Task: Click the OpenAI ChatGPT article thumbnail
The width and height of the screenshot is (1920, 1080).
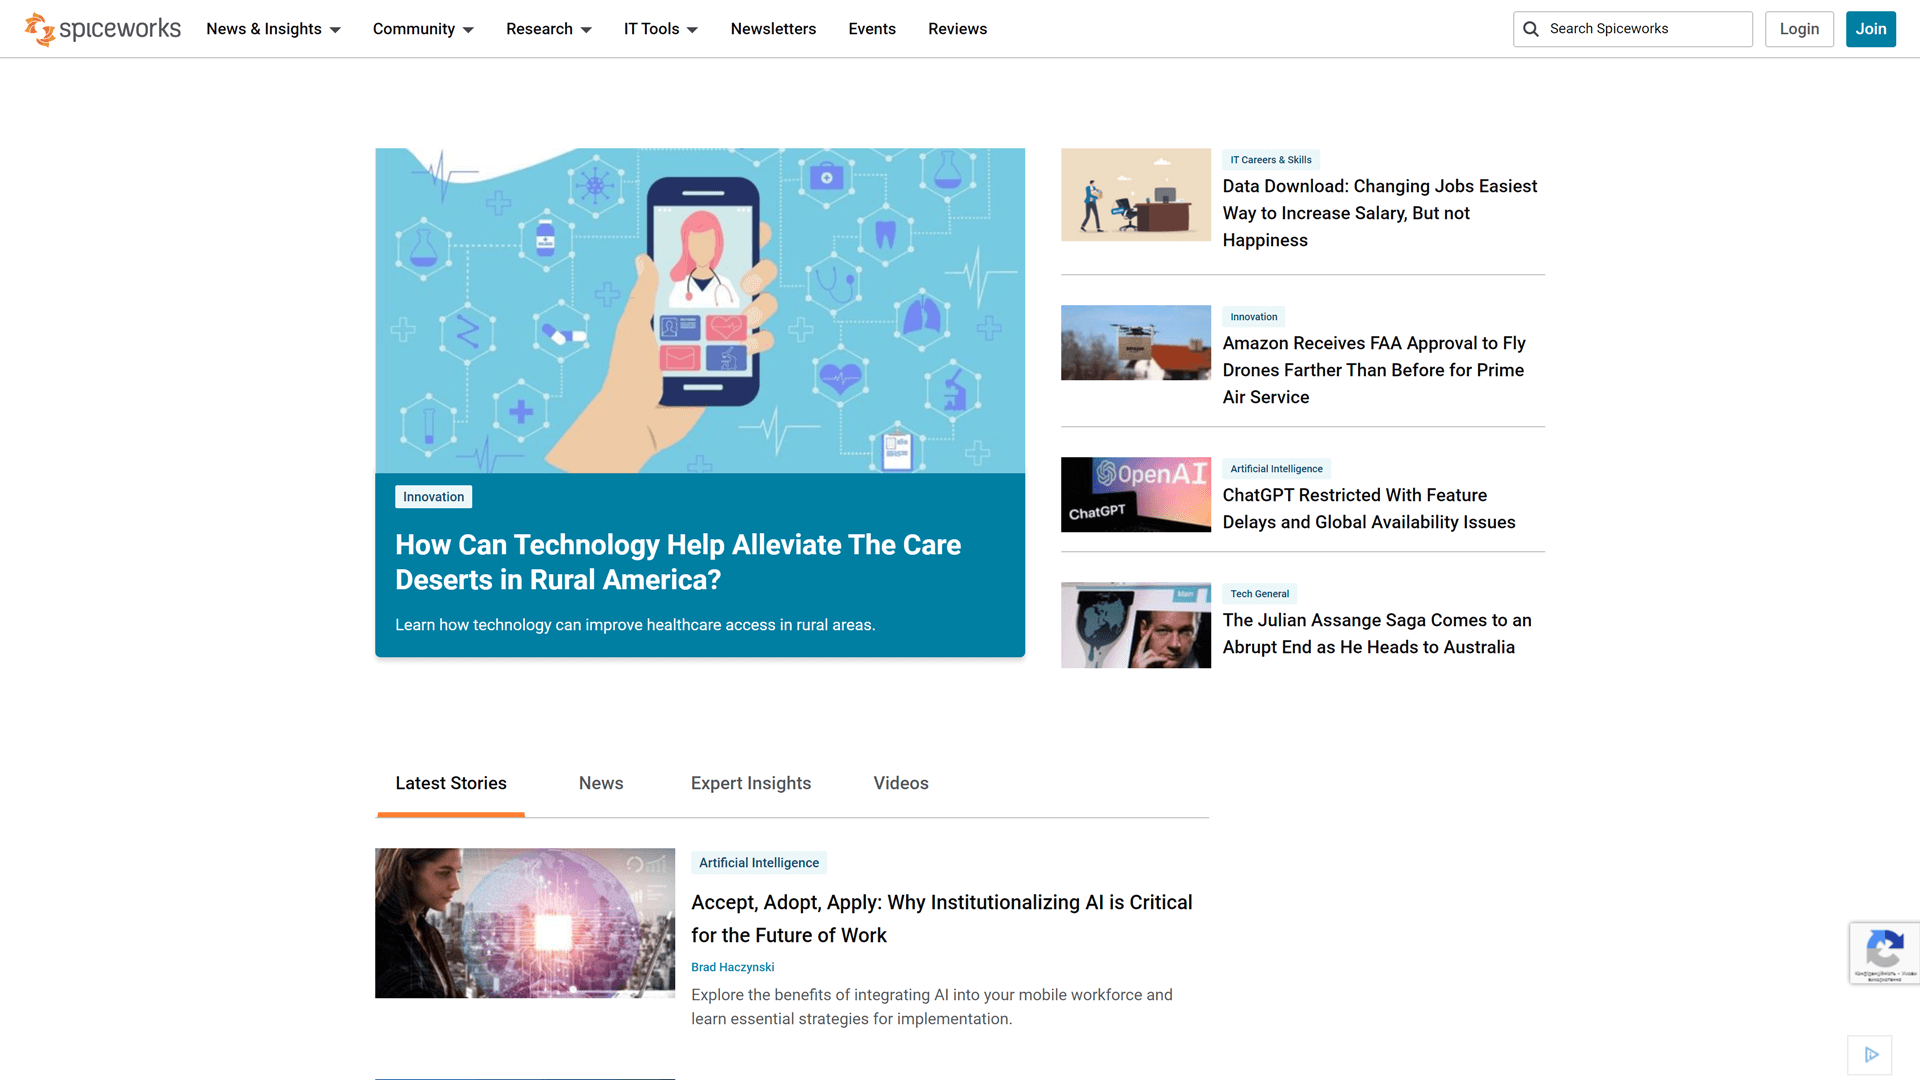Action: [x=1135, y=495]
